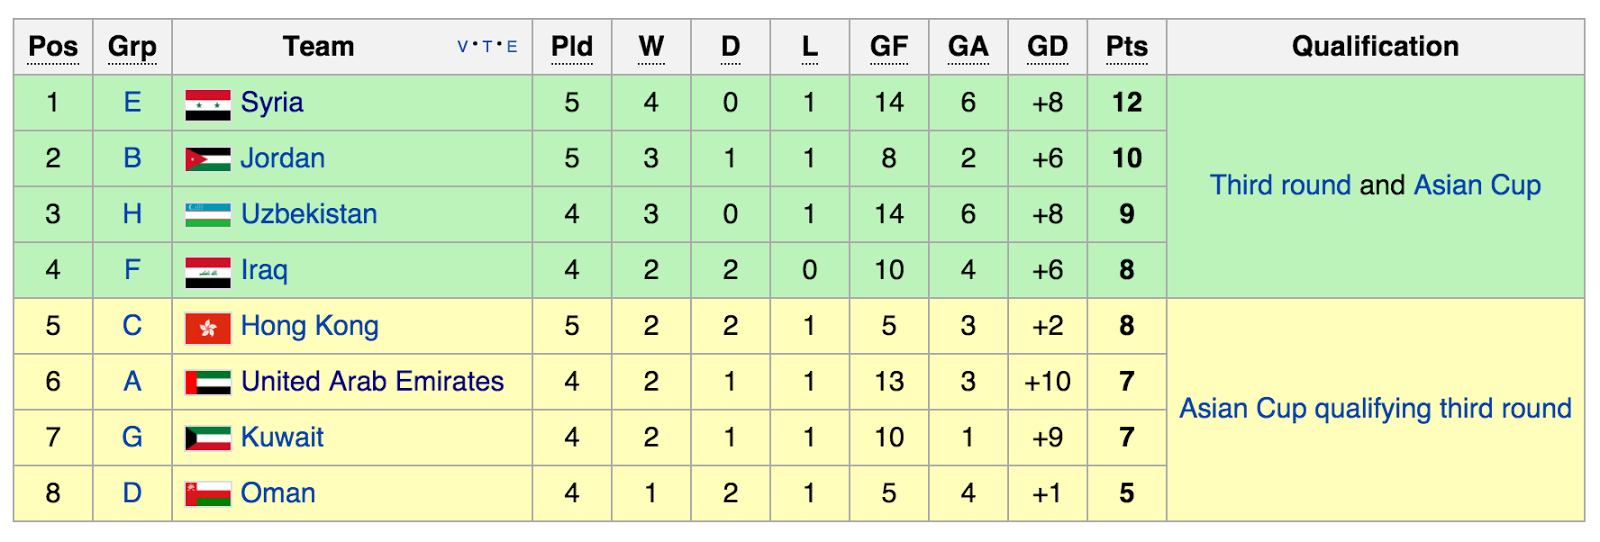
Task: Click the GD column header abbreviation
Action: [x=1048, y=47]
